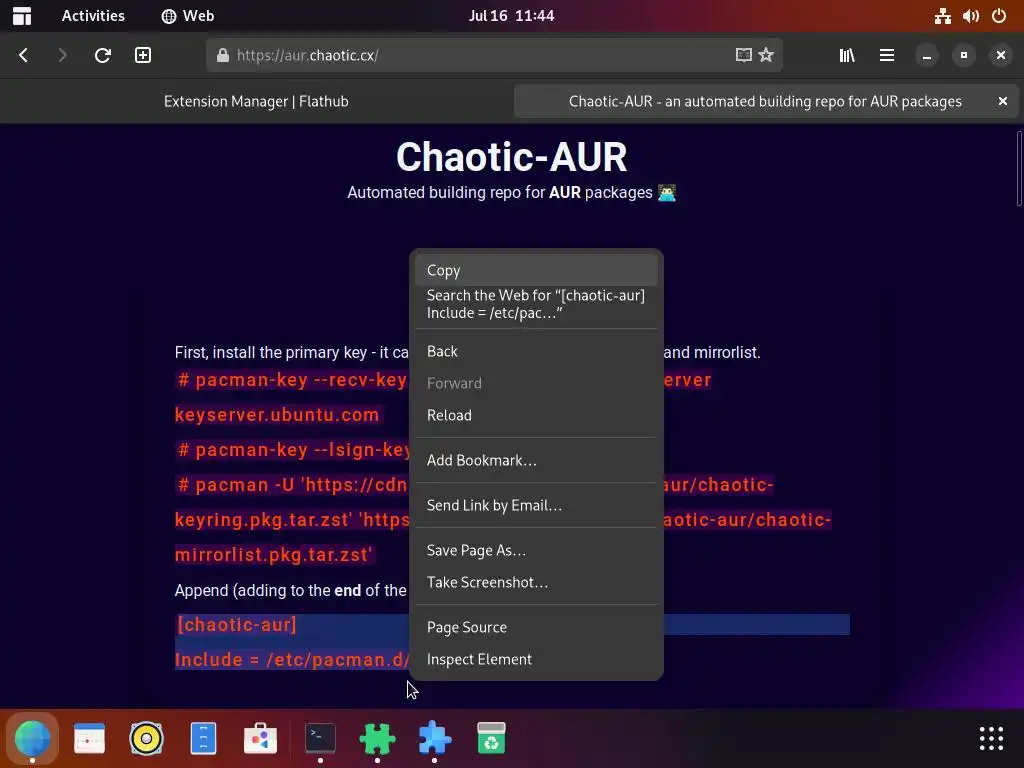Choose Reload in the context menu
1024x768 pixels.
[536, 415]
